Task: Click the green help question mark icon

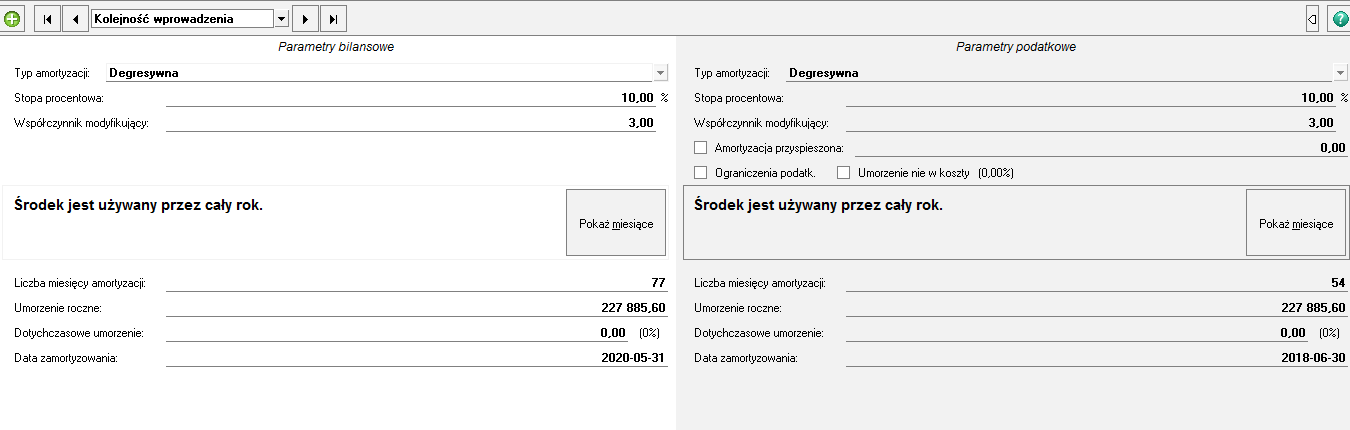Action: tap(1338, 18)
